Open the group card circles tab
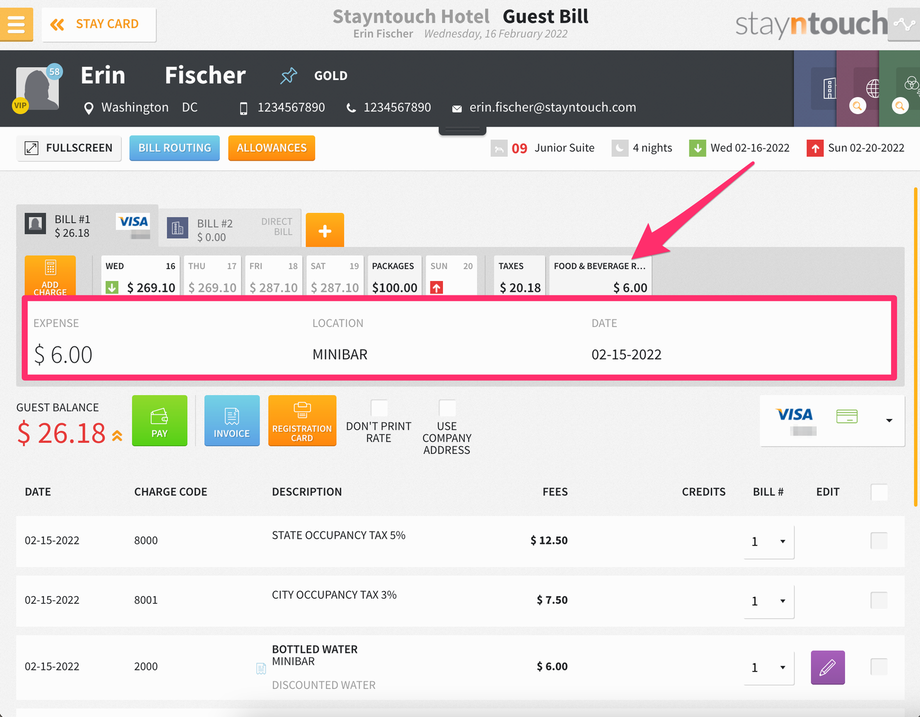This screenshot has height=717, width=920. pyautogui.click(x=899, y=89)
